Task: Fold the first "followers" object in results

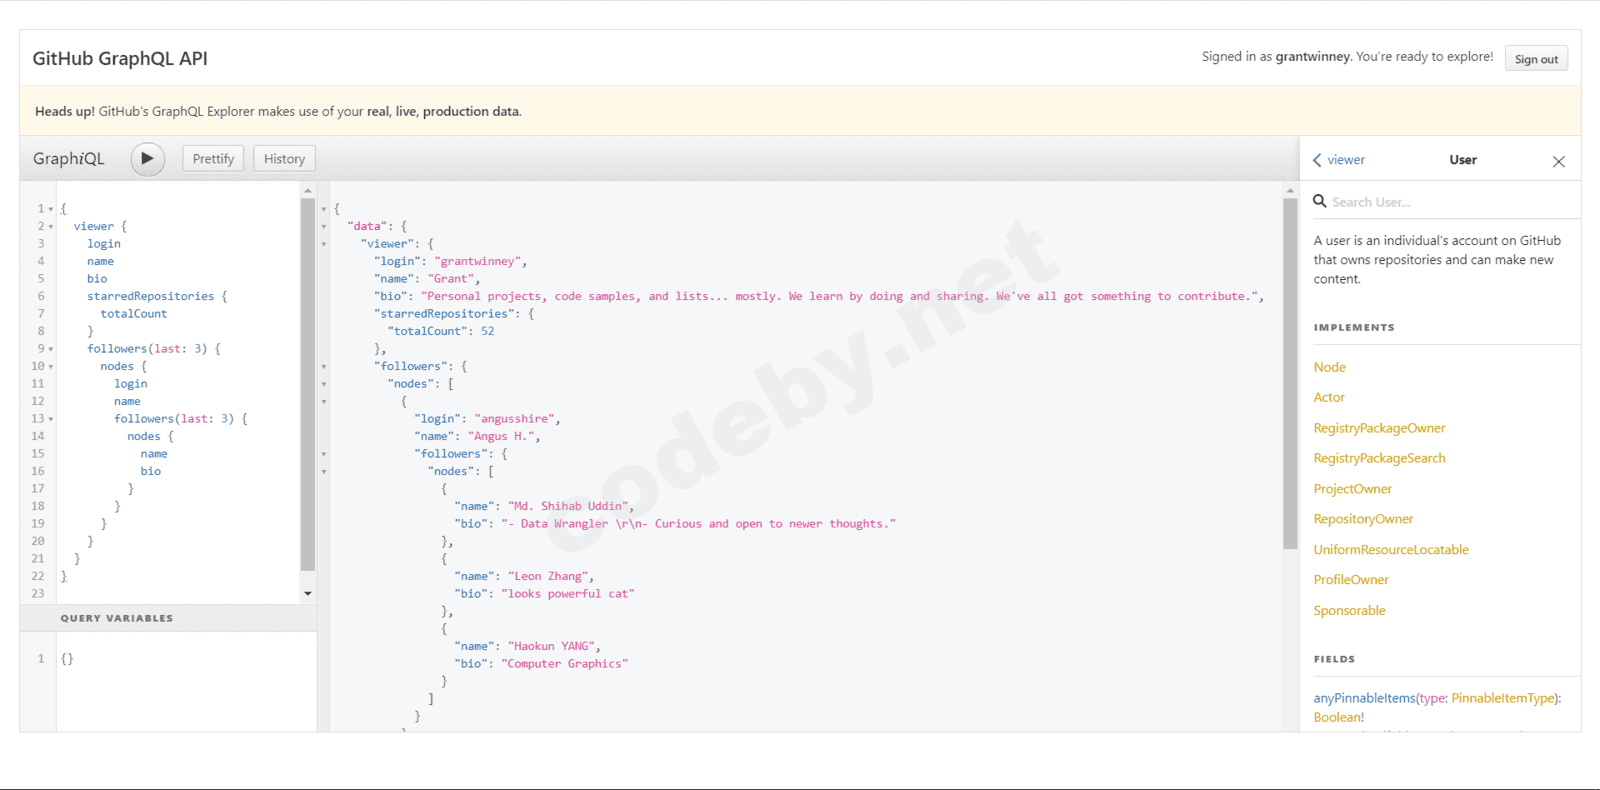Action: click(324, 367)
